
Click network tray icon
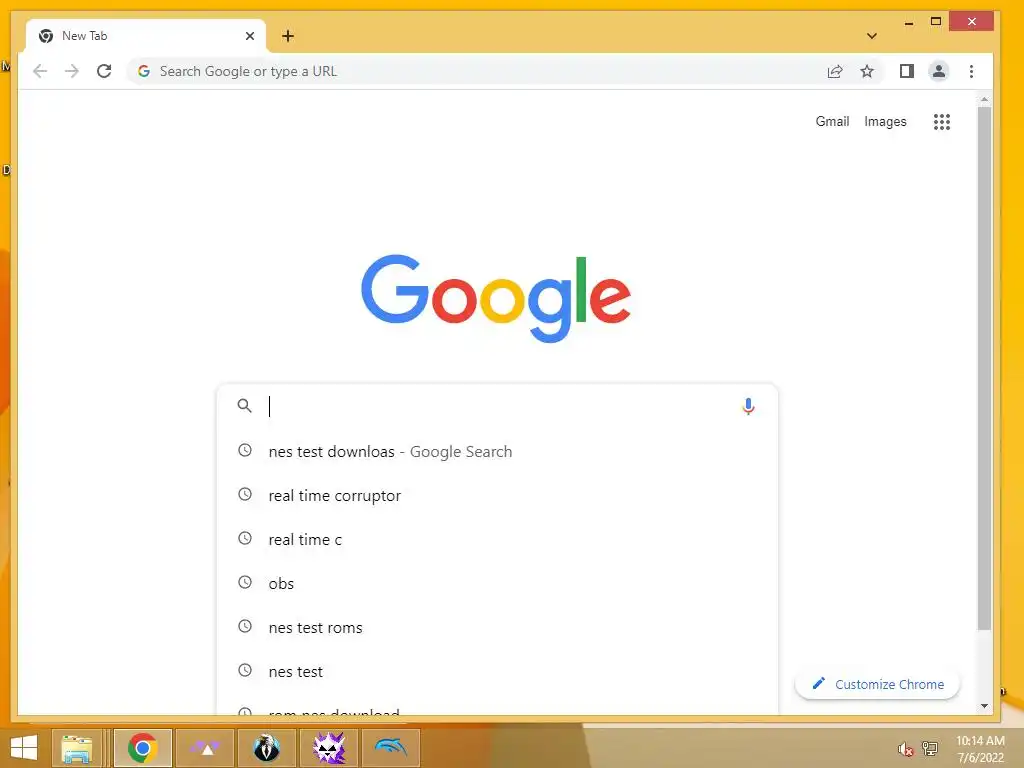point(929,749)
